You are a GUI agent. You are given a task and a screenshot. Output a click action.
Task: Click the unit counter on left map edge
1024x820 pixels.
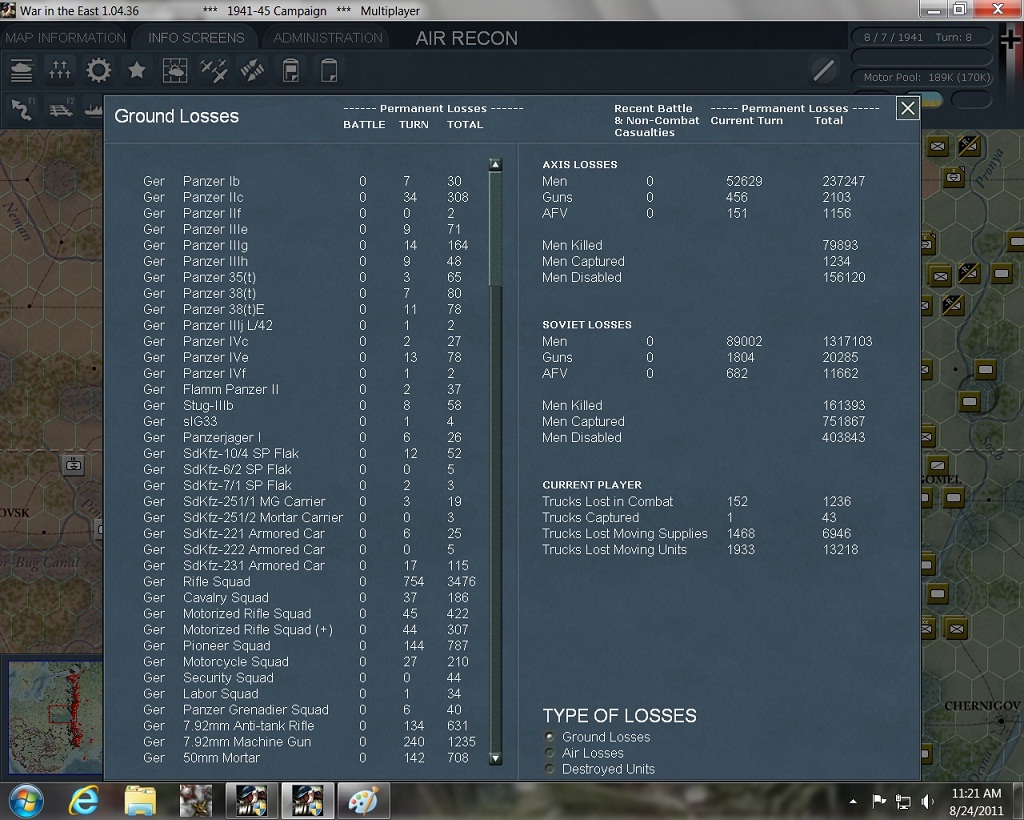74,465
